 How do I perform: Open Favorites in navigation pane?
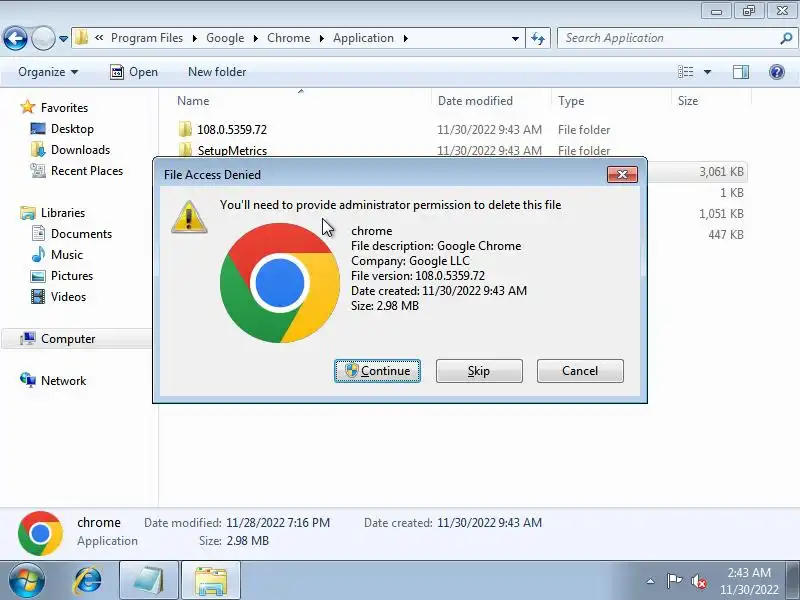click(64, 108)
